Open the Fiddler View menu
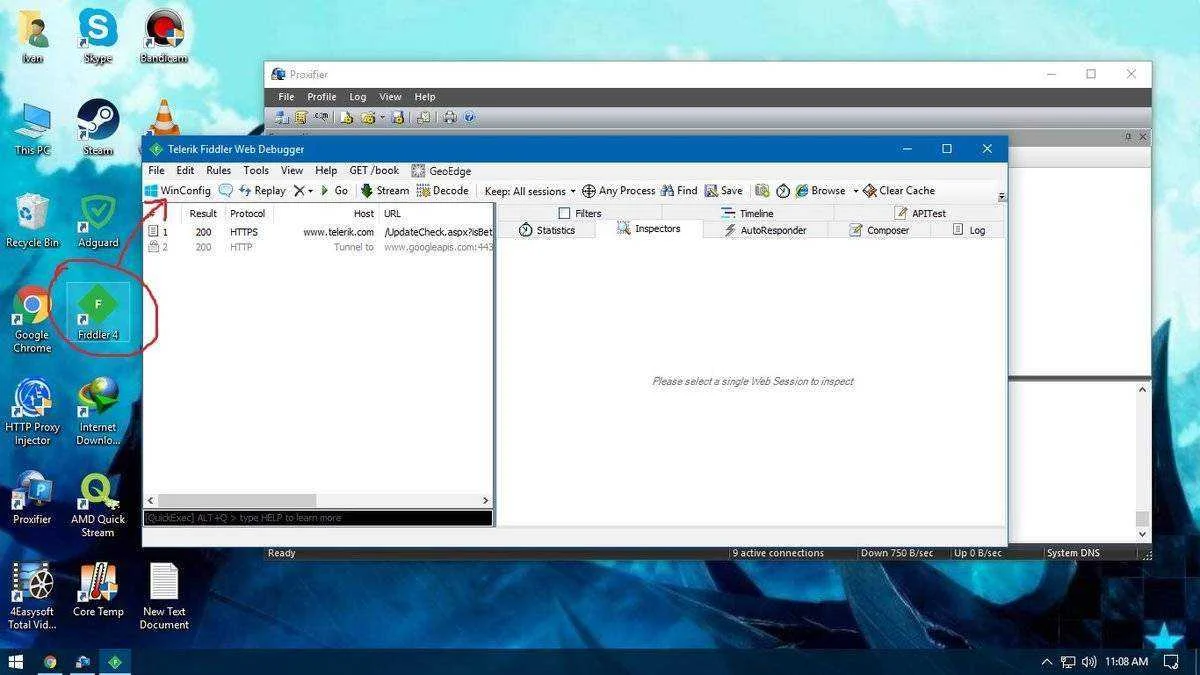This screenshot has width=1200, height=675. pos(292,171)
